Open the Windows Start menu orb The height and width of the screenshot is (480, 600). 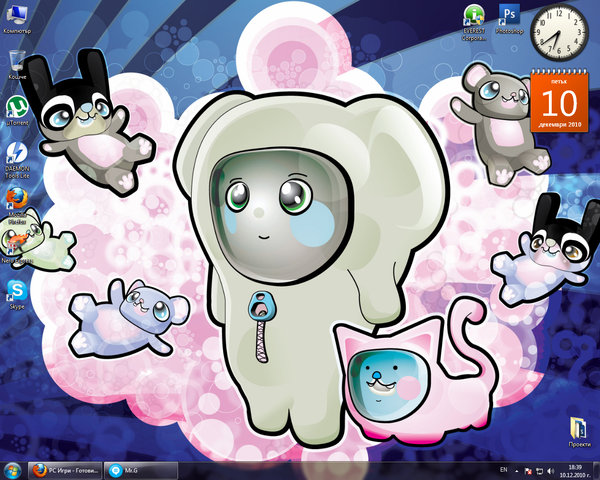click(x=12, y=470)
